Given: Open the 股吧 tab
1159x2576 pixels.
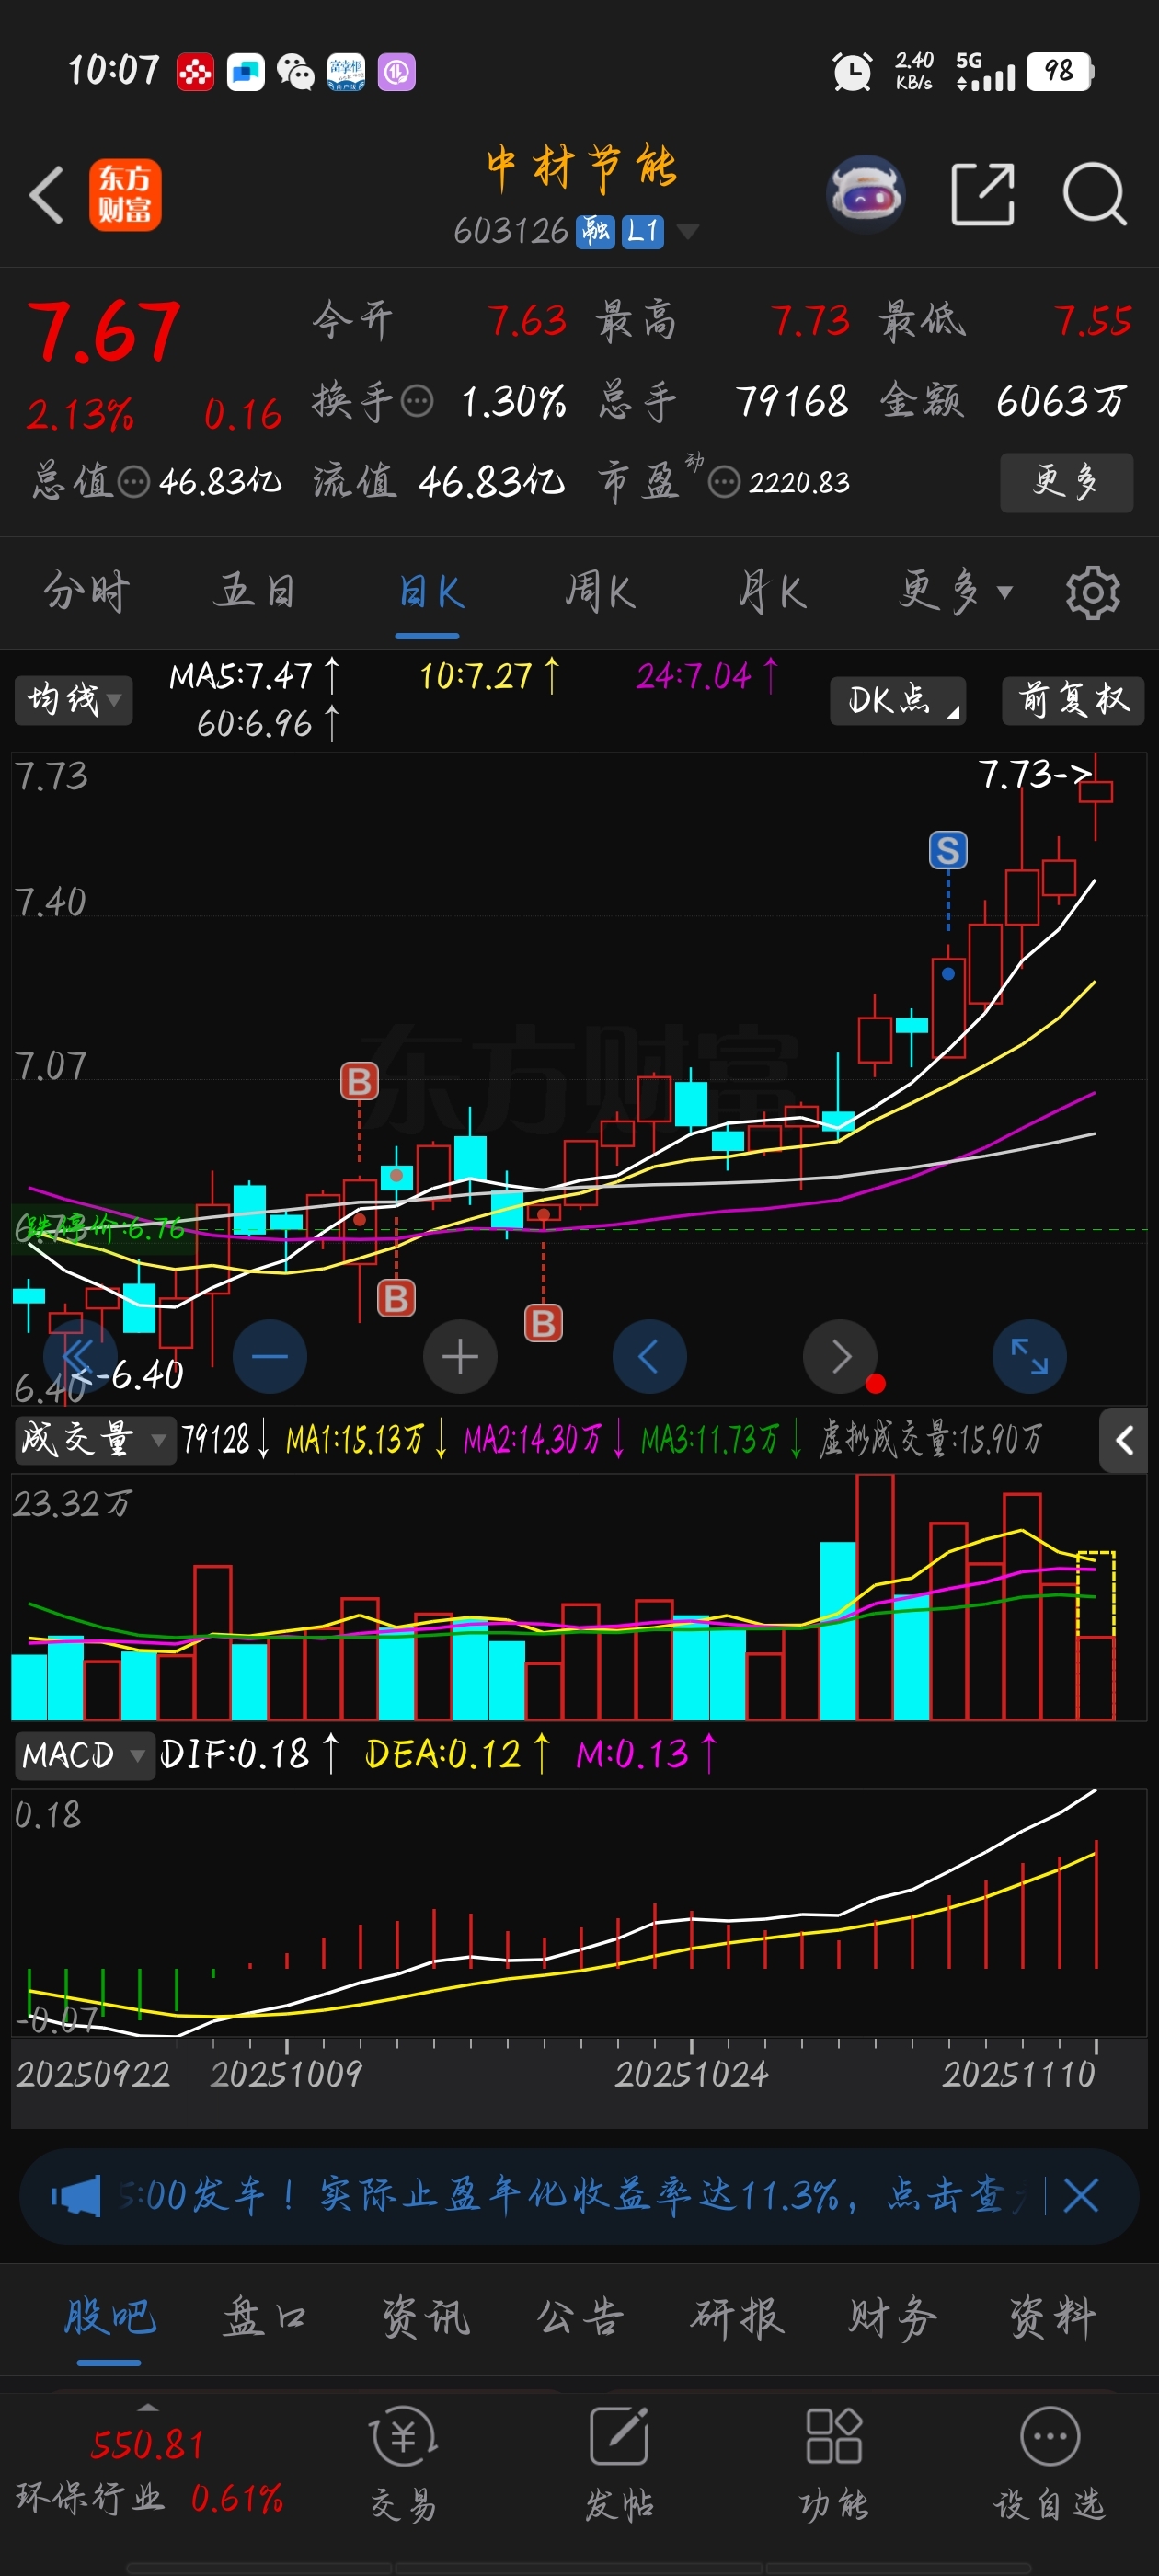Looking at the screenshot, I should (110, 2317).
